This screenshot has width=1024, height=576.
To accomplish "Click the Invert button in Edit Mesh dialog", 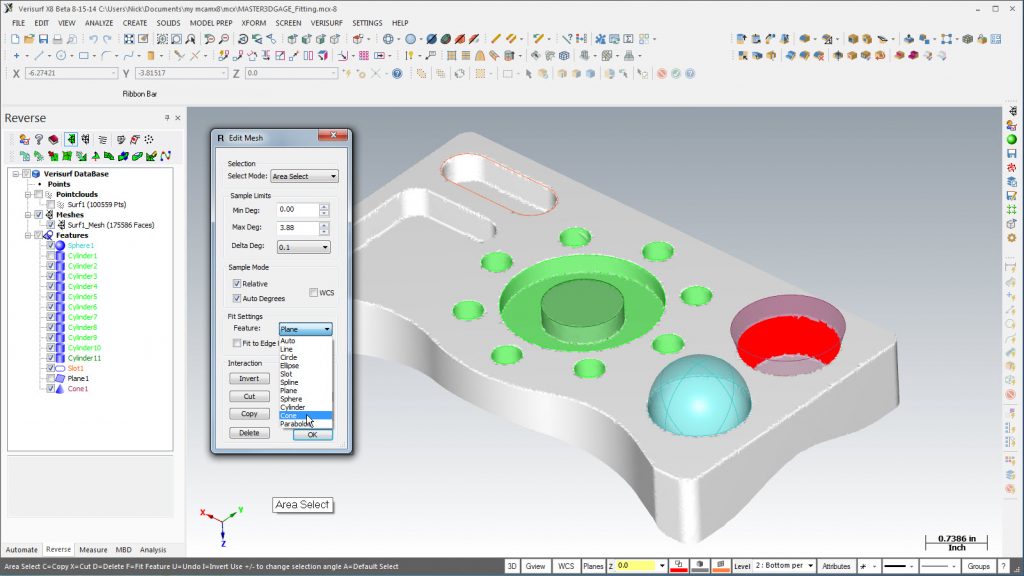I will [x=249, y=378].
